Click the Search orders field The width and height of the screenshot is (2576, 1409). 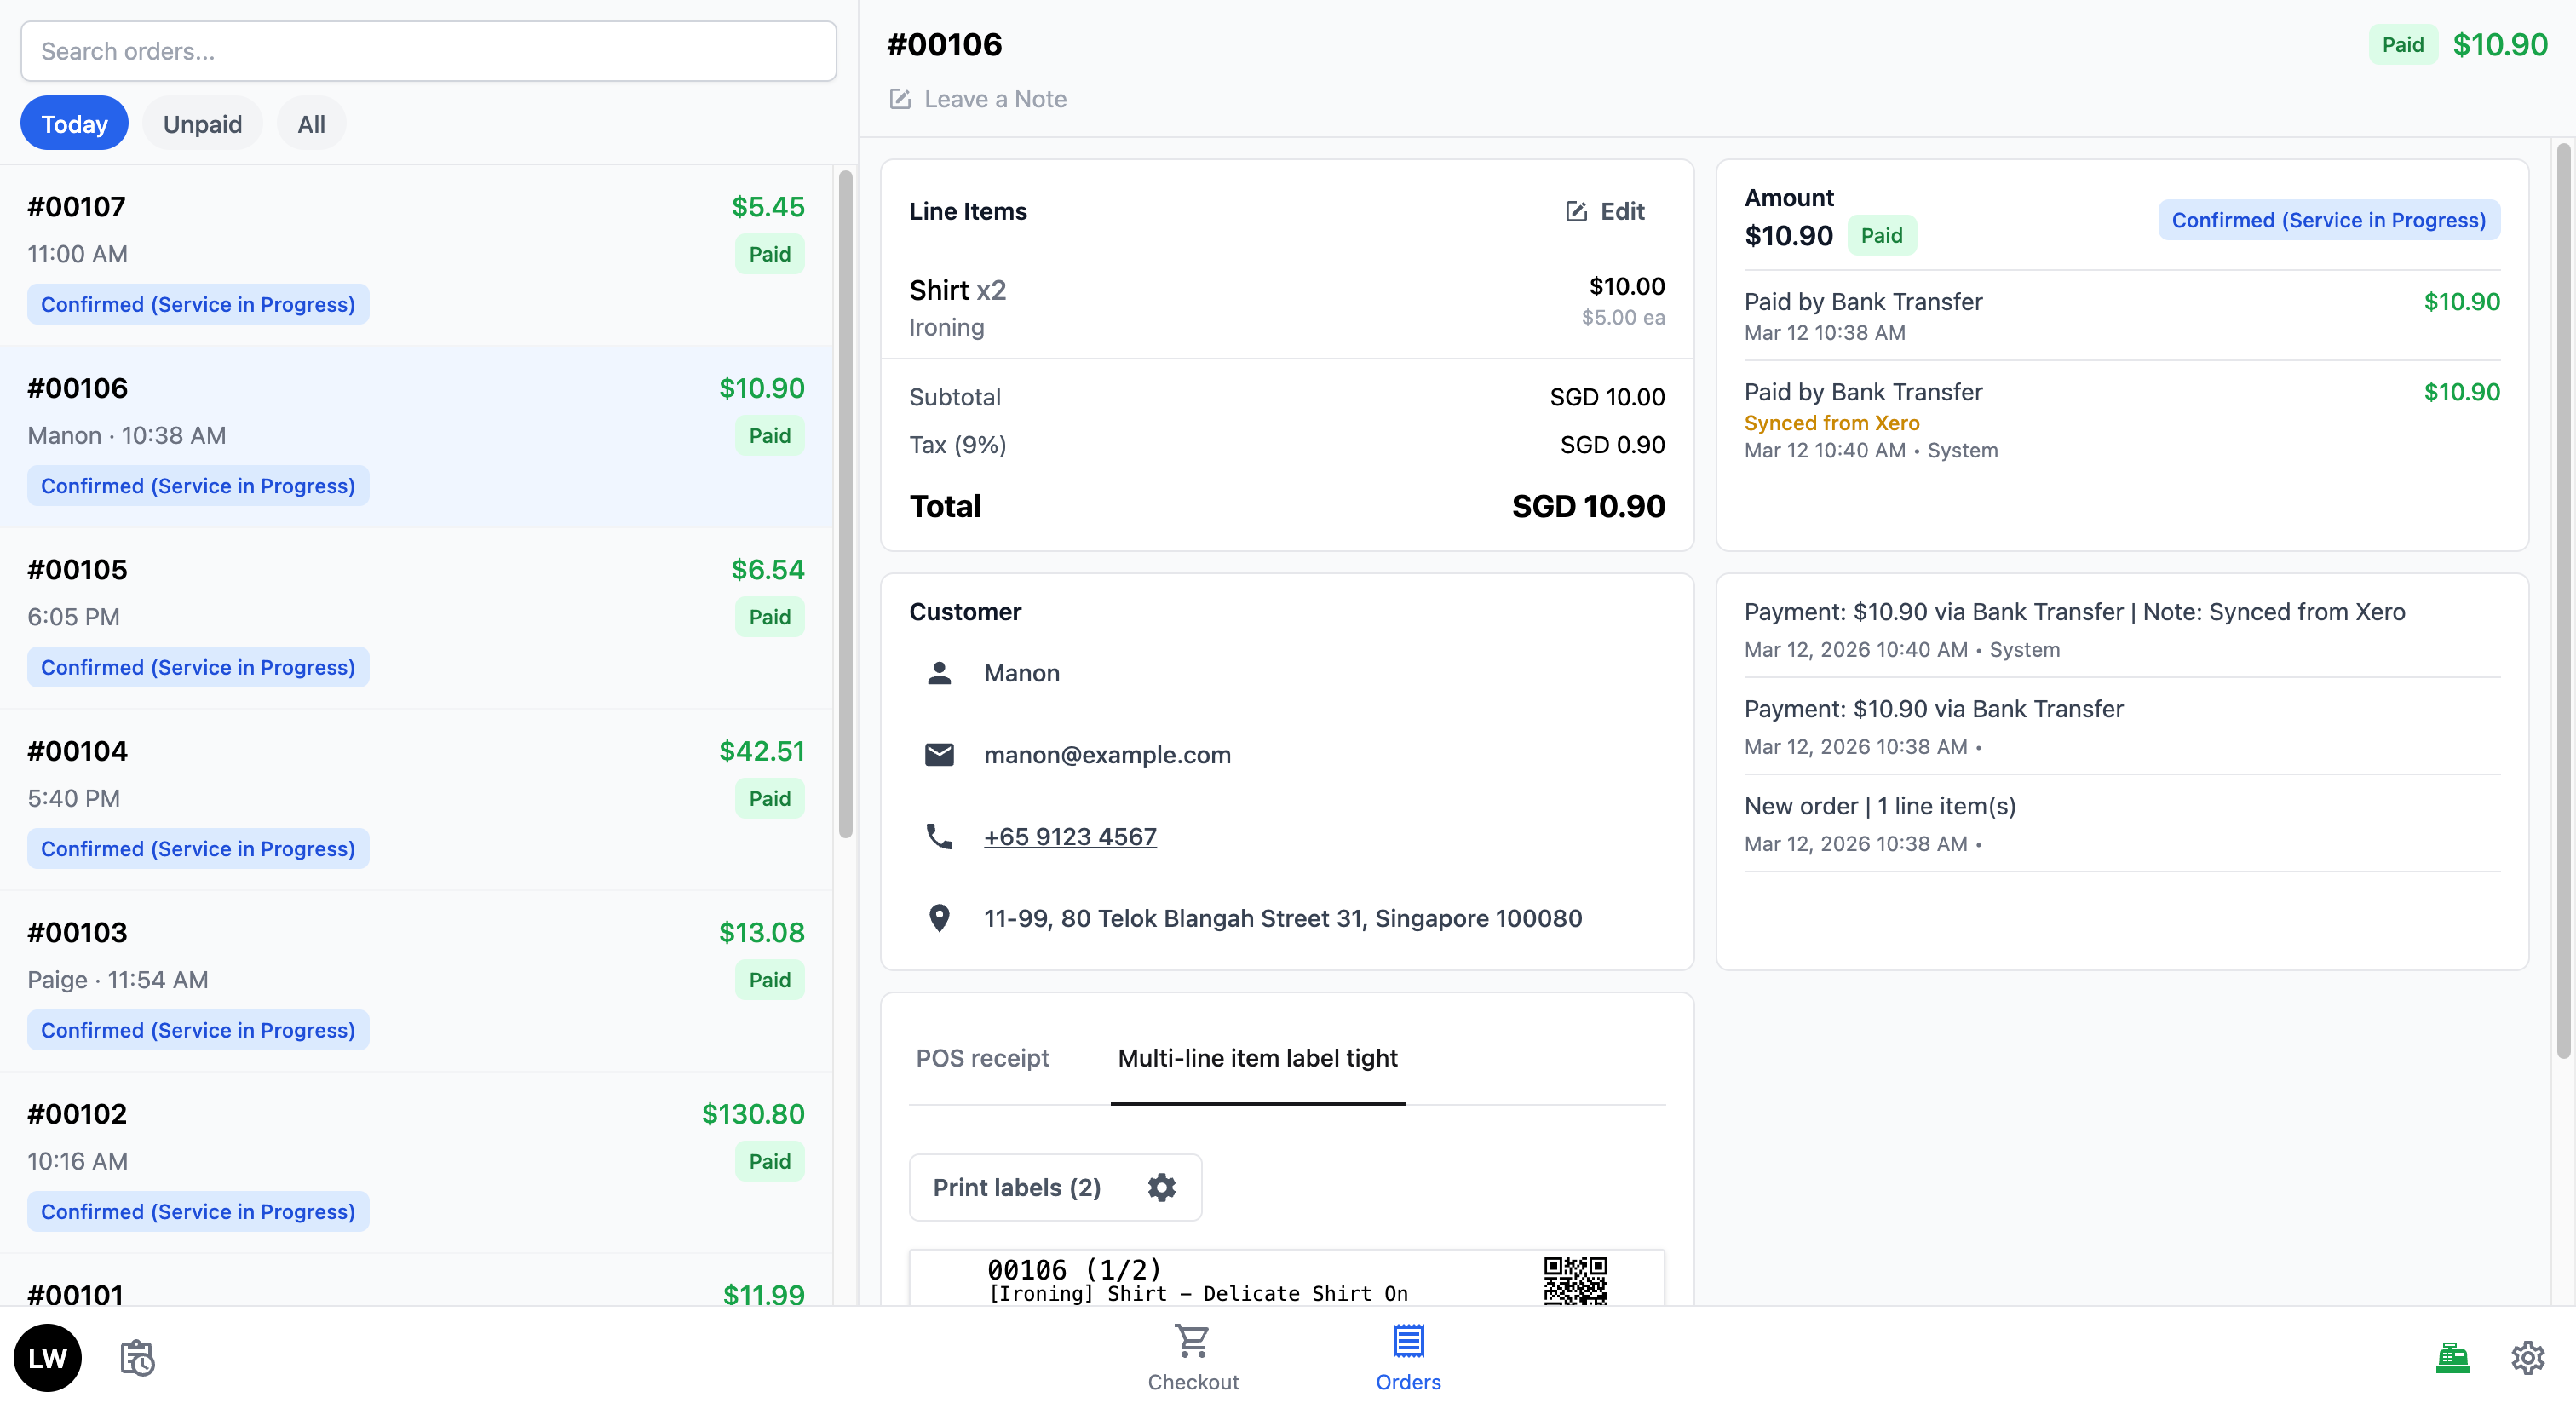pyautogui.click(x=428, y=51)
